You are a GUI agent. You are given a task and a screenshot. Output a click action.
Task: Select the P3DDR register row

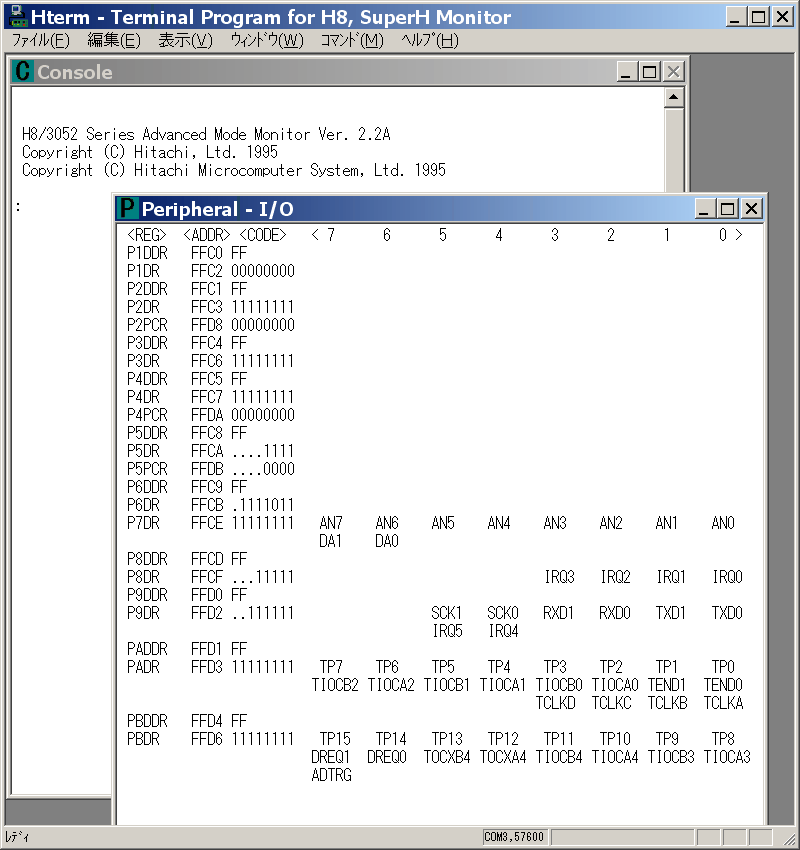coord(187,343)
